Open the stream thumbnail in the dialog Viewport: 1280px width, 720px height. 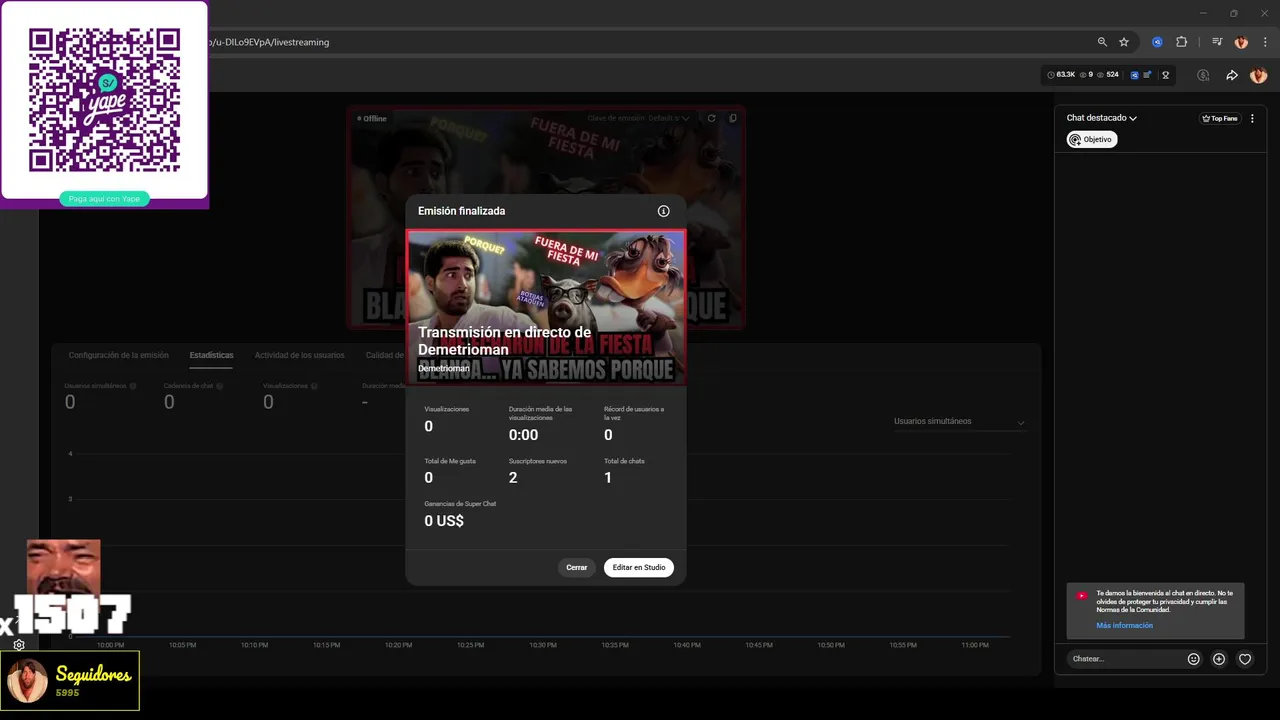click(546, 308)
